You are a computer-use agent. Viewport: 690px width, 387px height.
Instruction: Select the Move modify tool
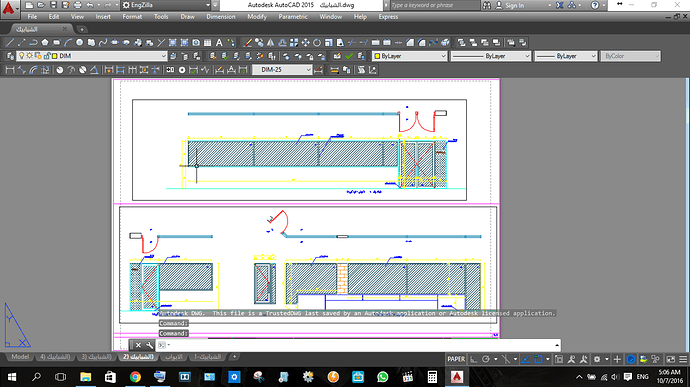[305, 43]
